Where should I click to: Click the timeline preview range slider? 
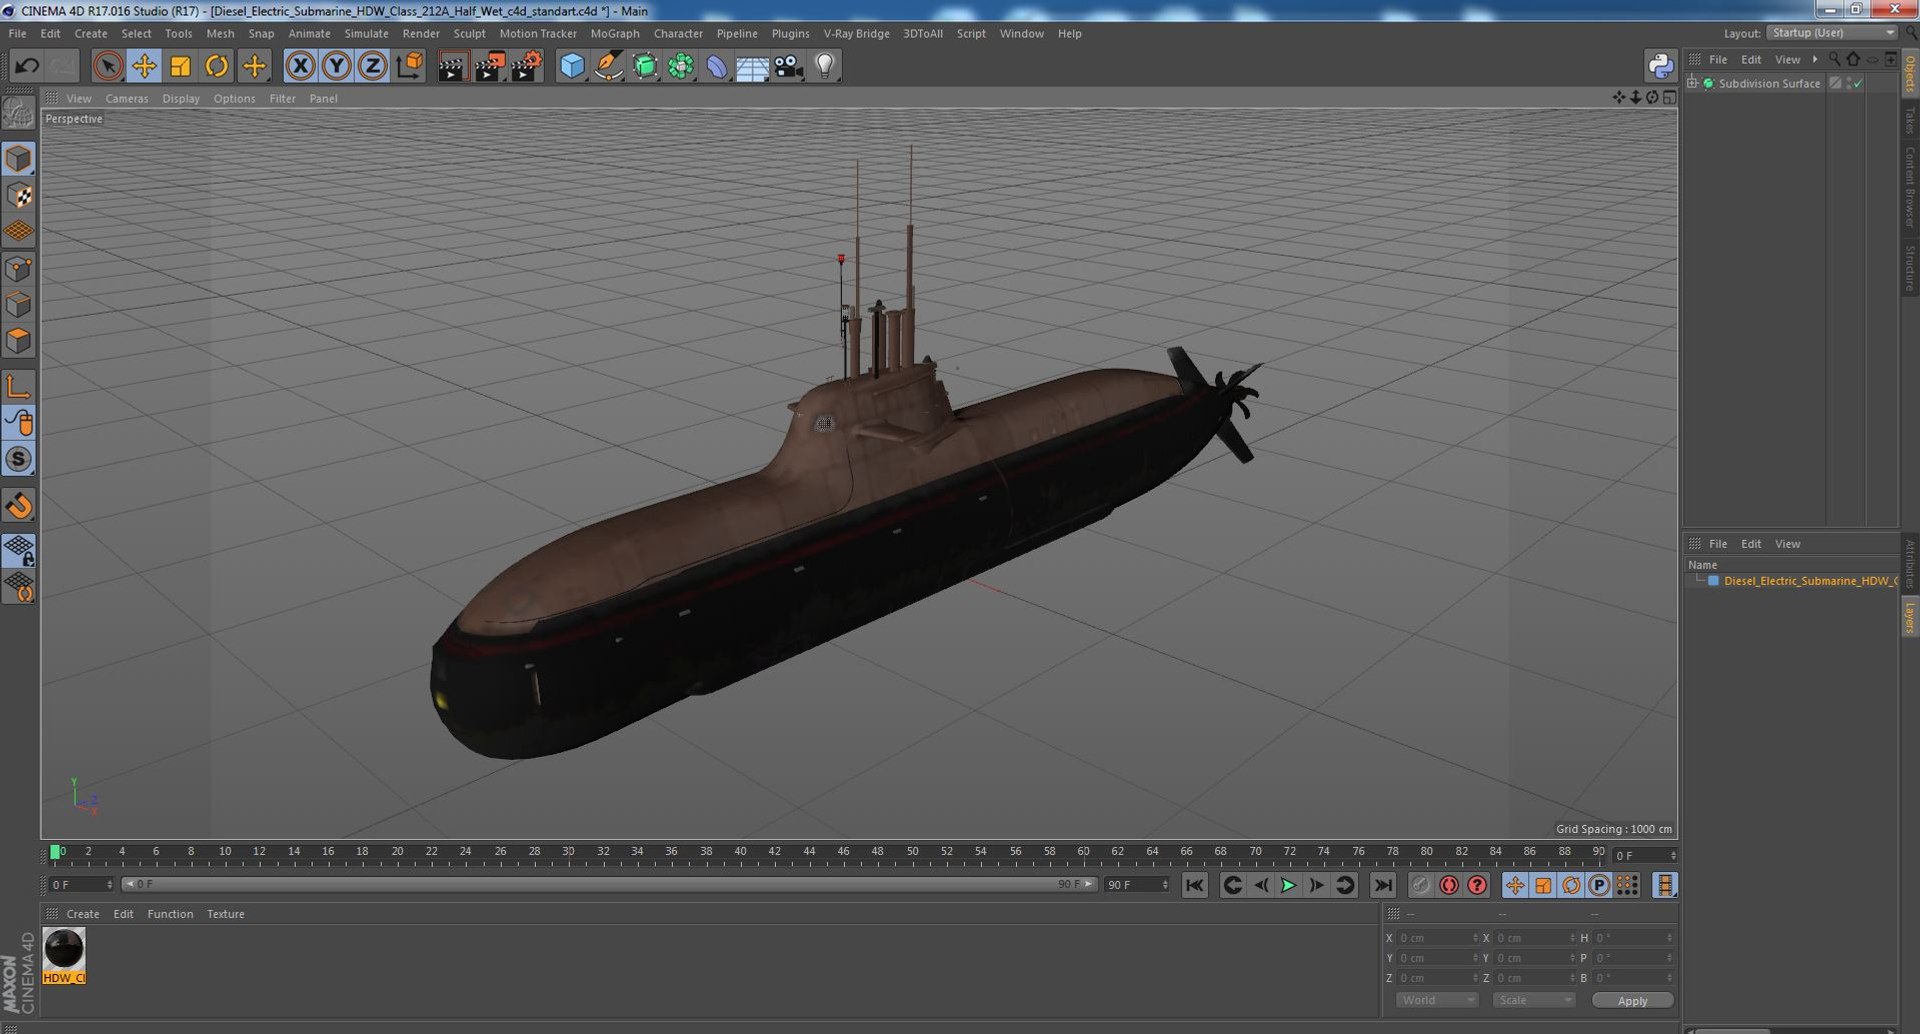[x=609, y=885]
